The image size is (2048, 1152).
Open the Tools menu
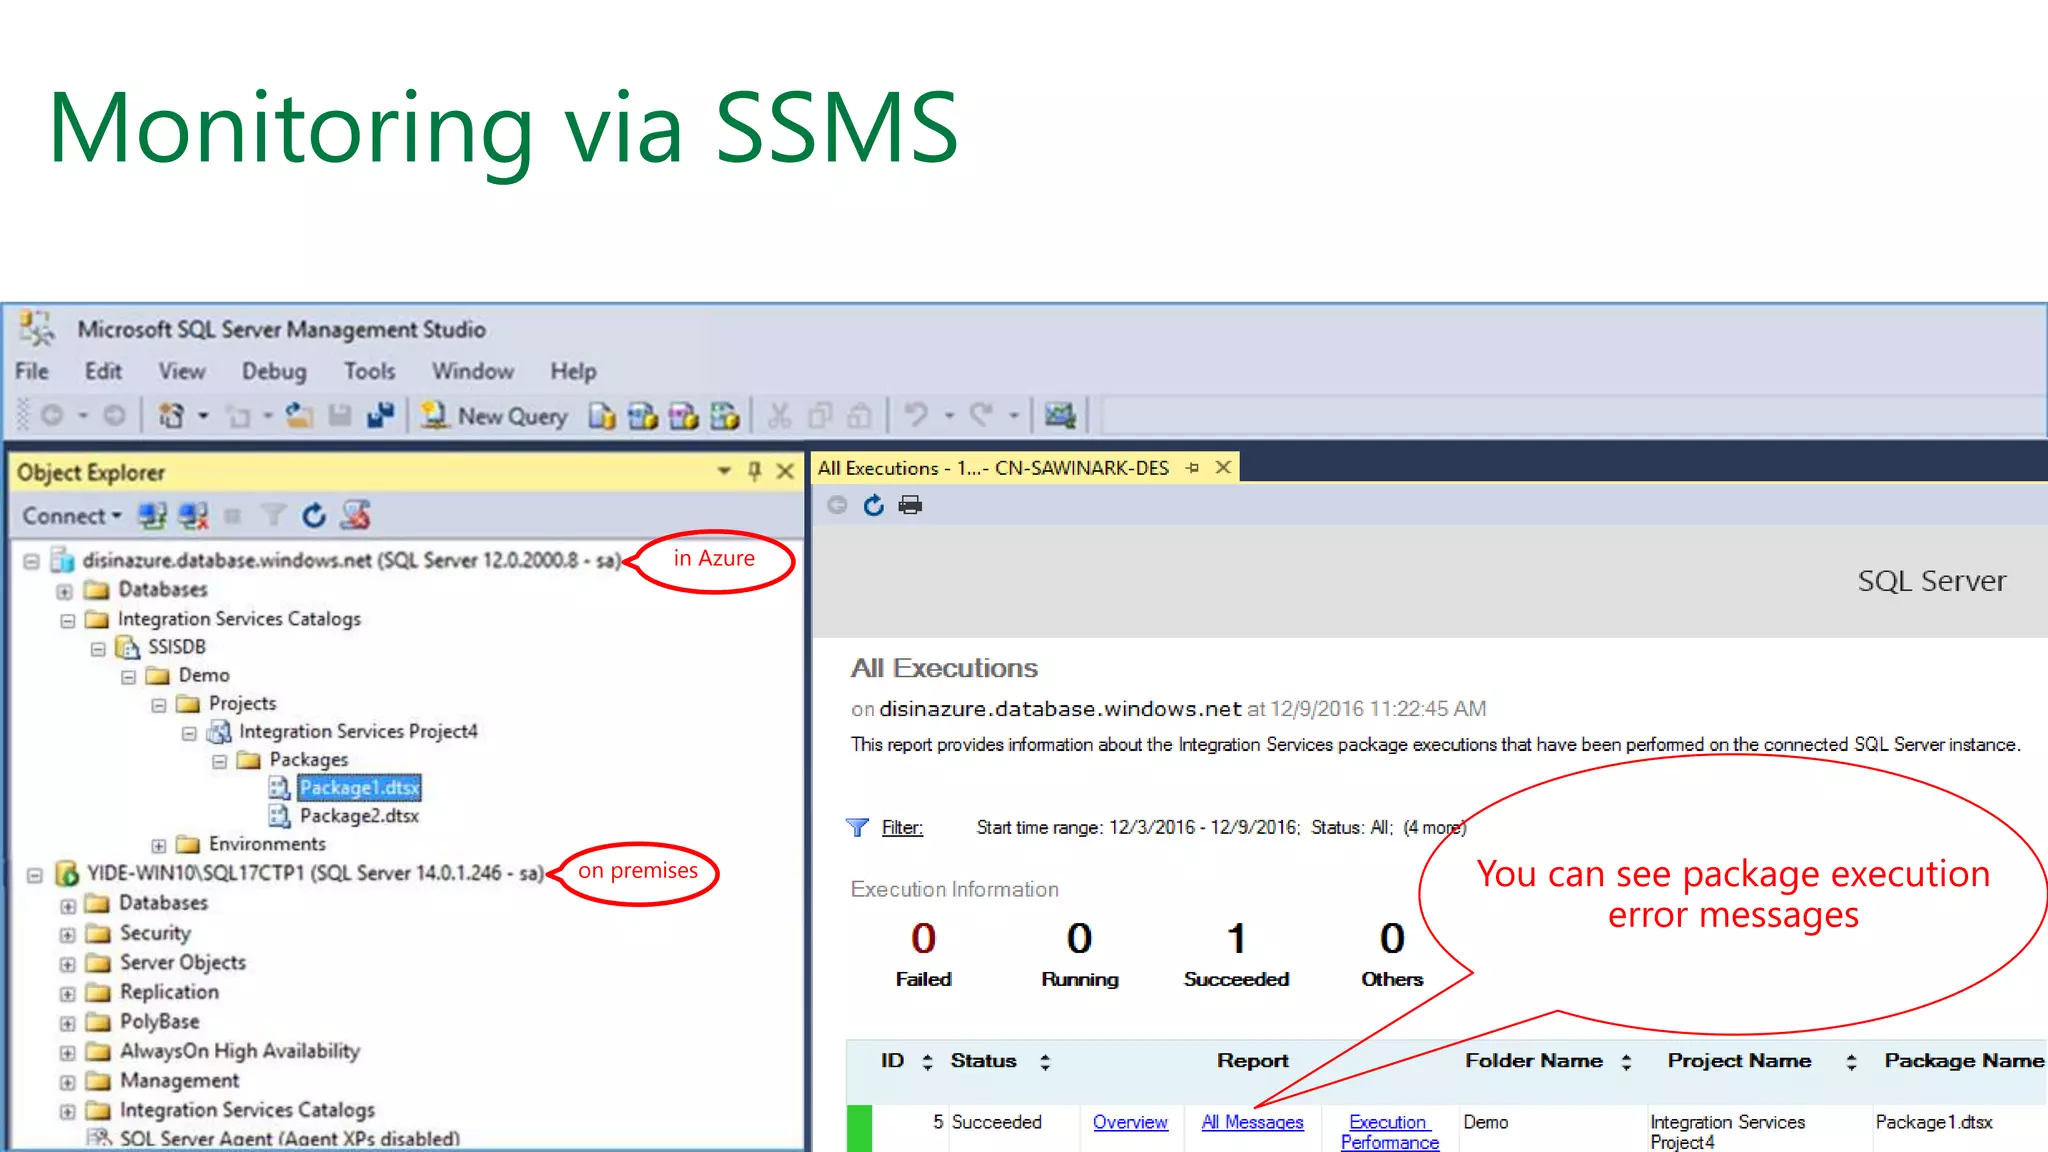[x=370, y=371]
